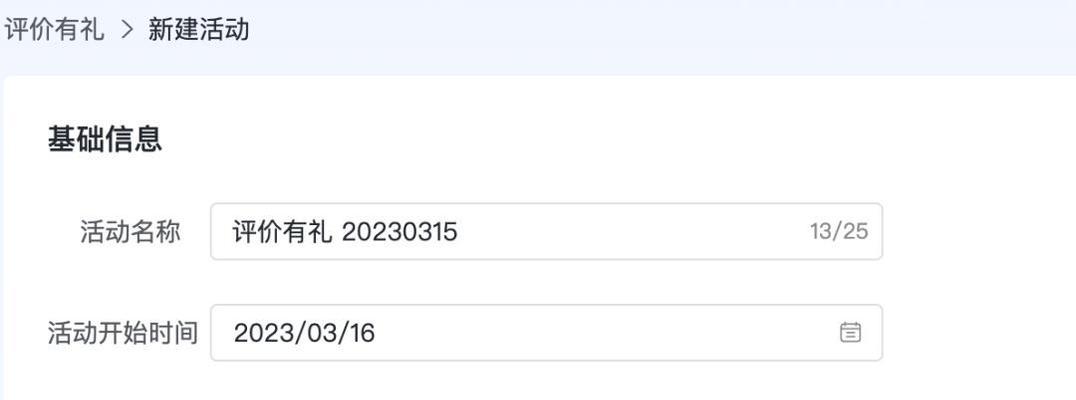The height and width of the screenshot is (400, 1076).
Task: Click the breadcrumb chevron separator arrow
Action: coord(127,30)
